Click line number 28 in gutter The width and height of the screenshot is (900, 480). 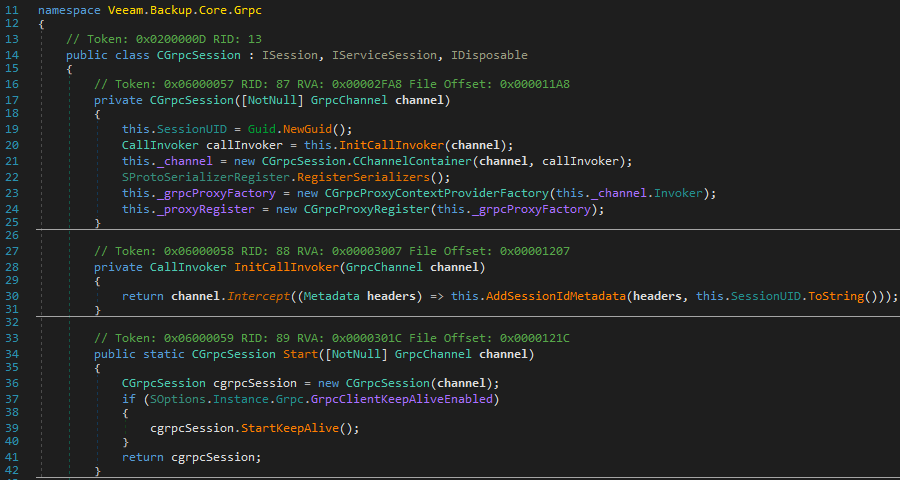pyautogui.click(x=12, y=267)
